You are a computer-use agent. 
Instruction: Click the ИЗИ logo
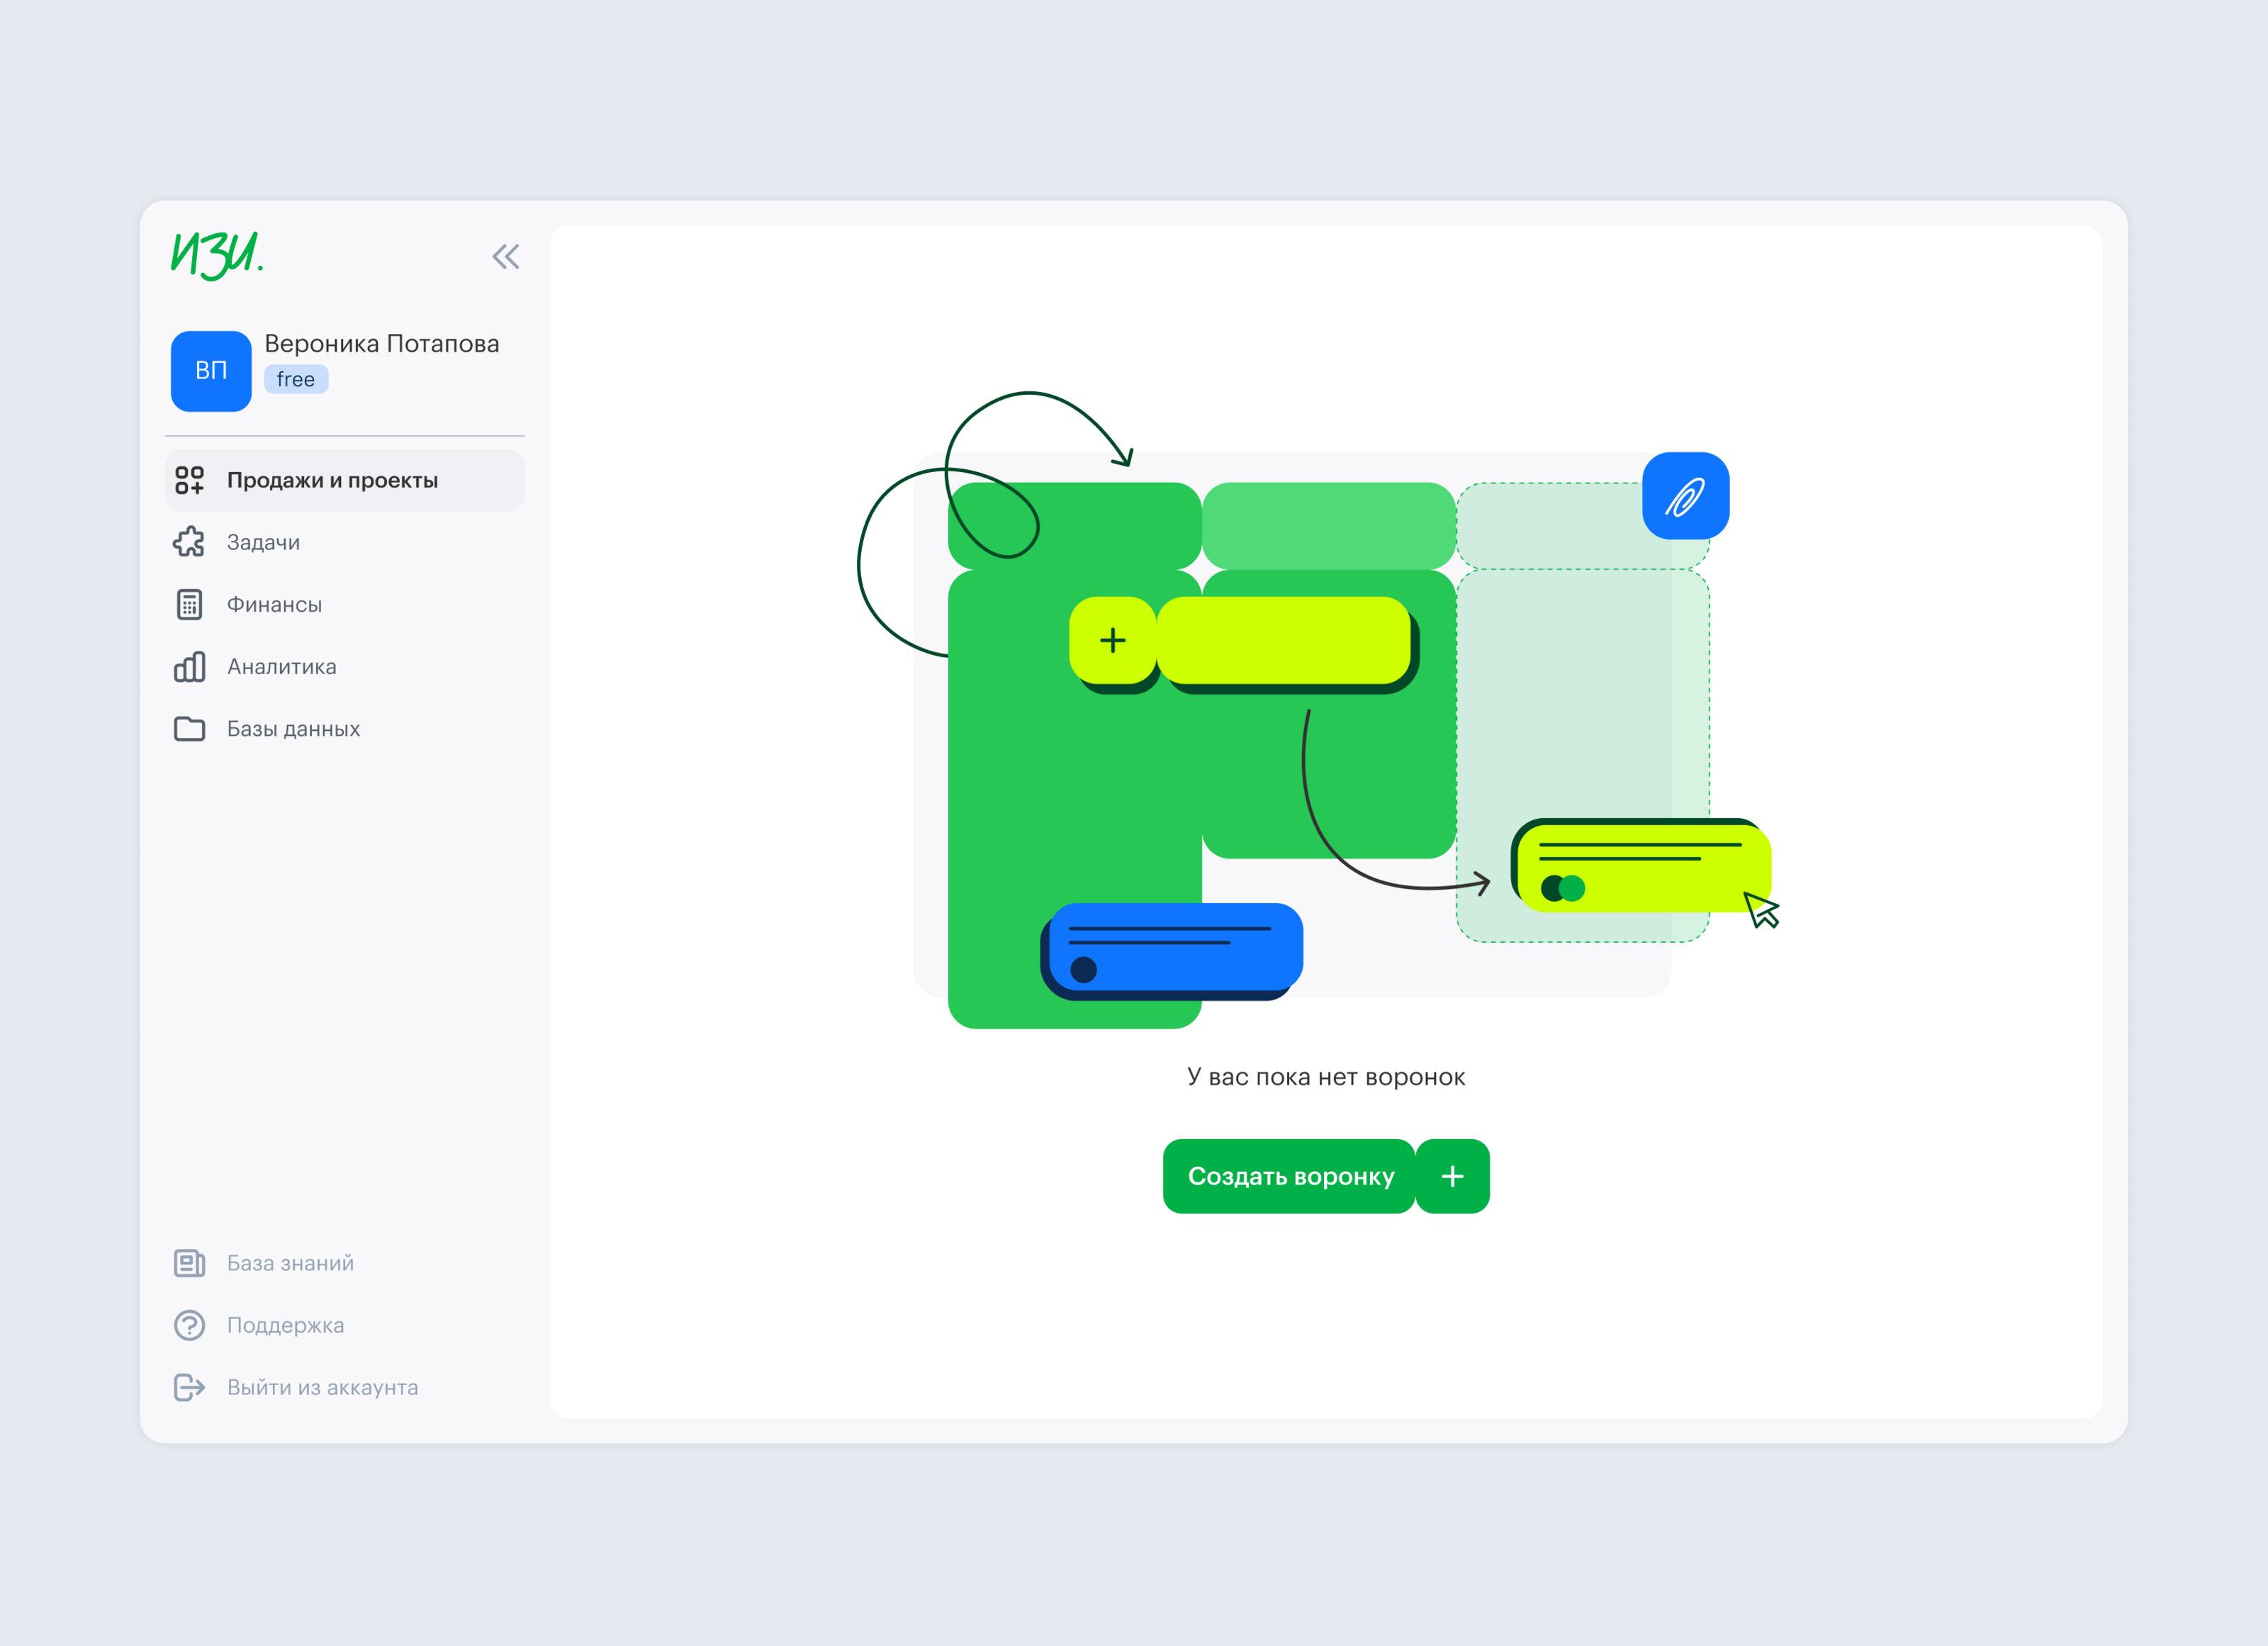coord(217,255)
